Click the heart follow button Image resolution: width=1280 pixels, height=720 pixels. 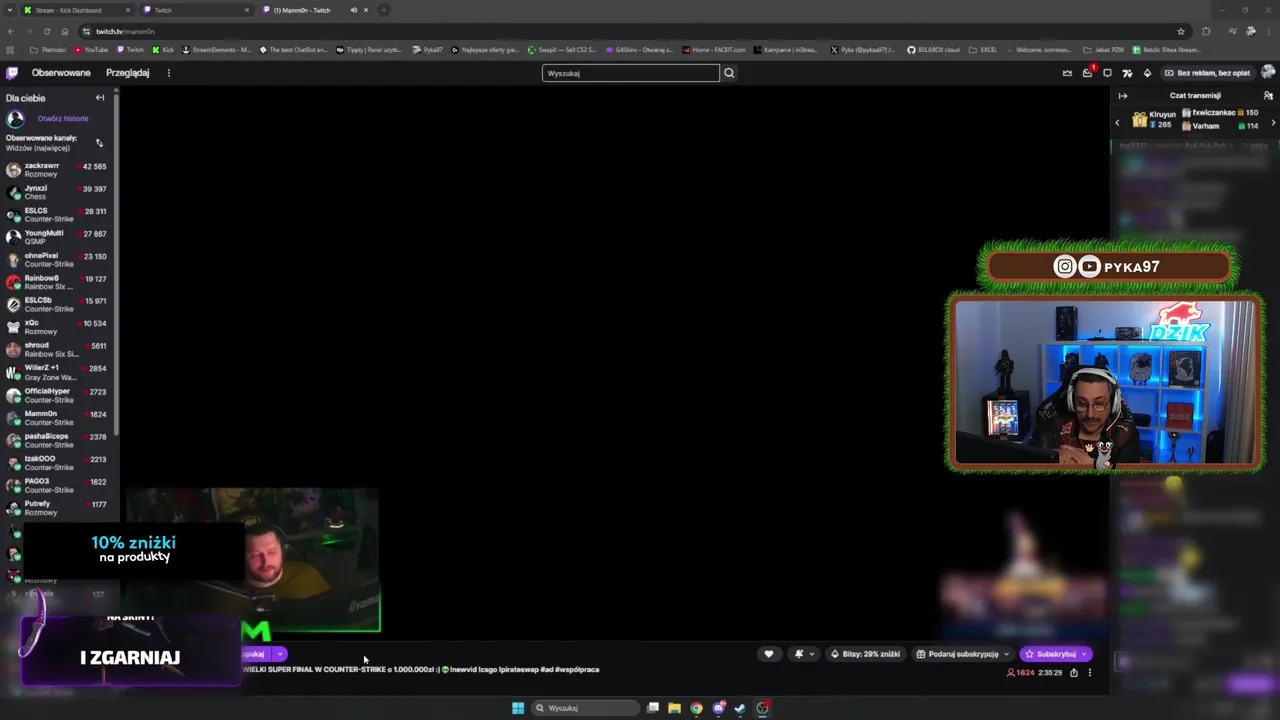pos(768,654)
